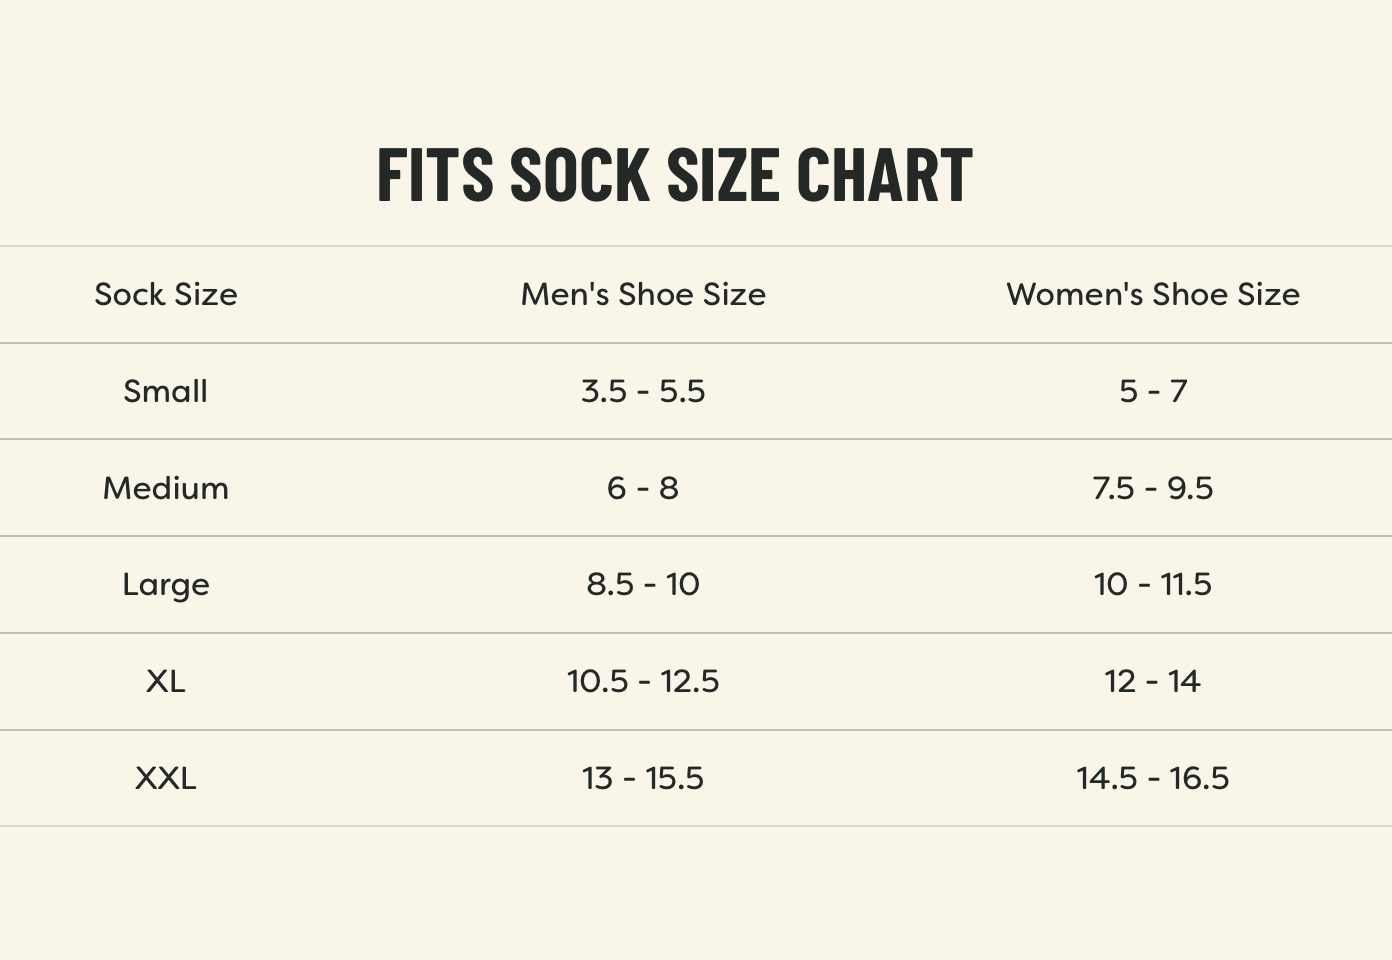
Task: Select men's size range 3.5 - 5.5
Action: click(x=643, y=391)
